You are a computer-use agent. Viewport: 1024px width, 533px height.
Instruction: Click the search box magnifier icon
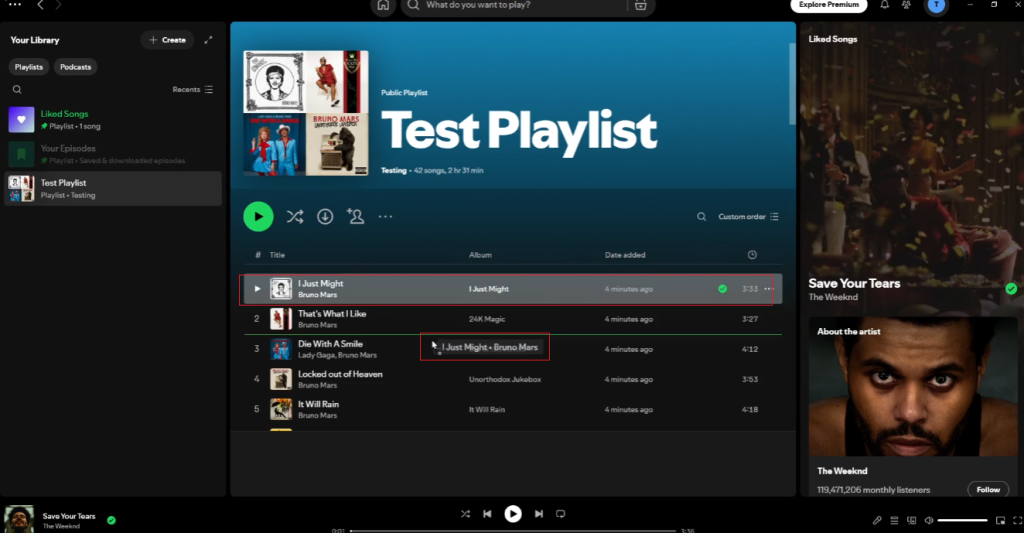pos(413,5)
